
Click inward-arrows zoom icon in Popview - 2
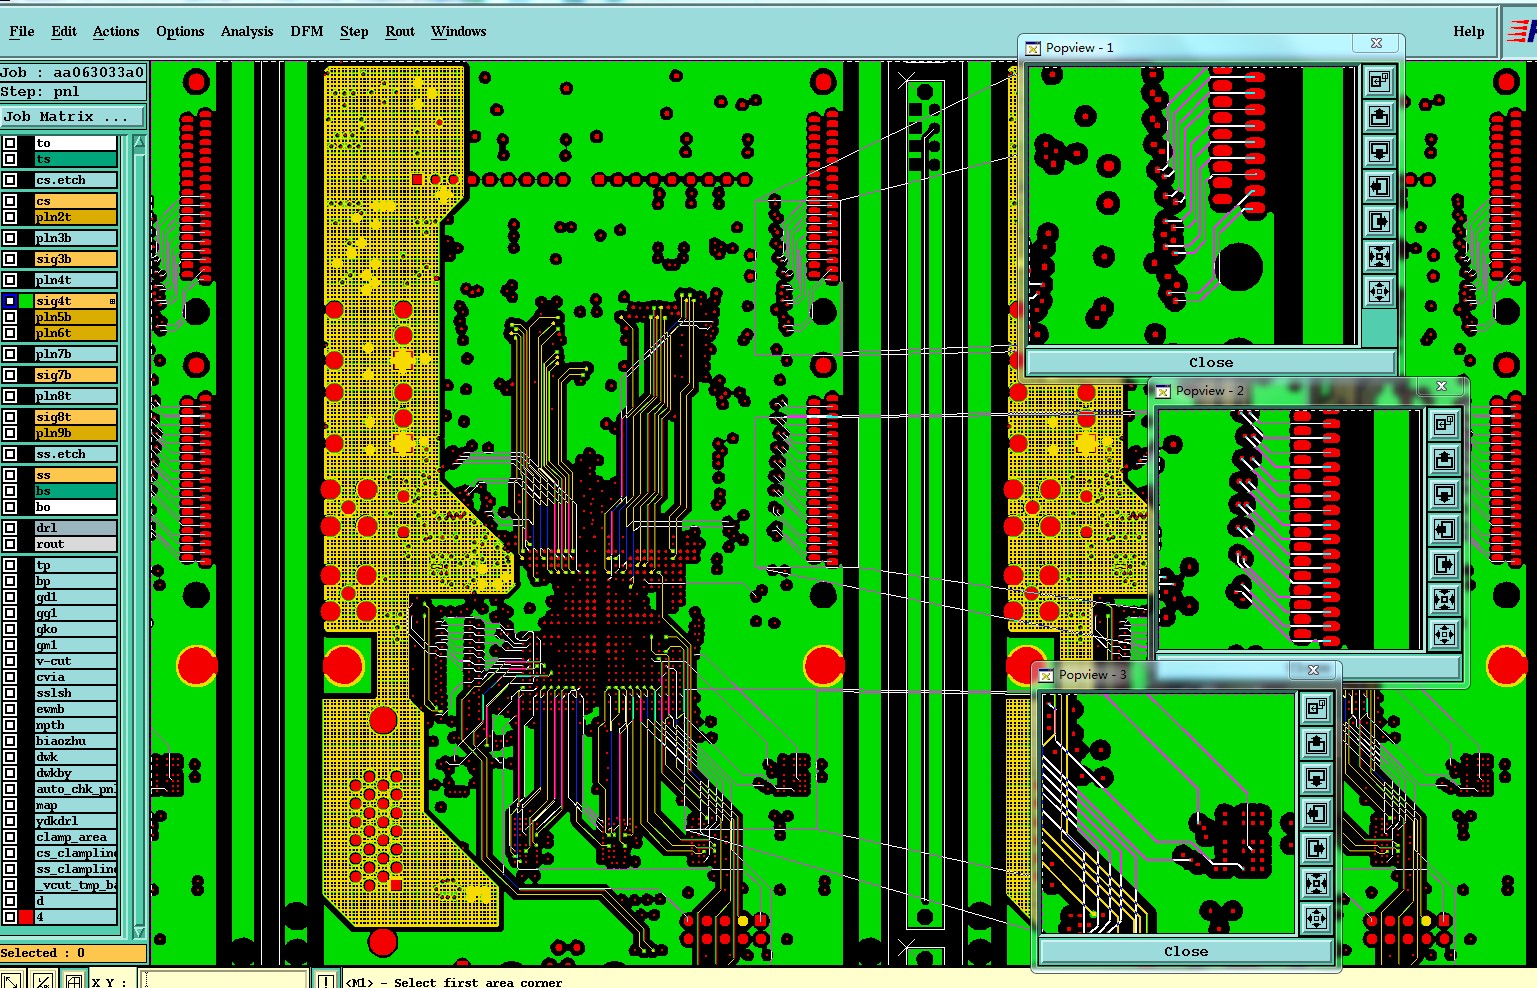coord(1443,599)
